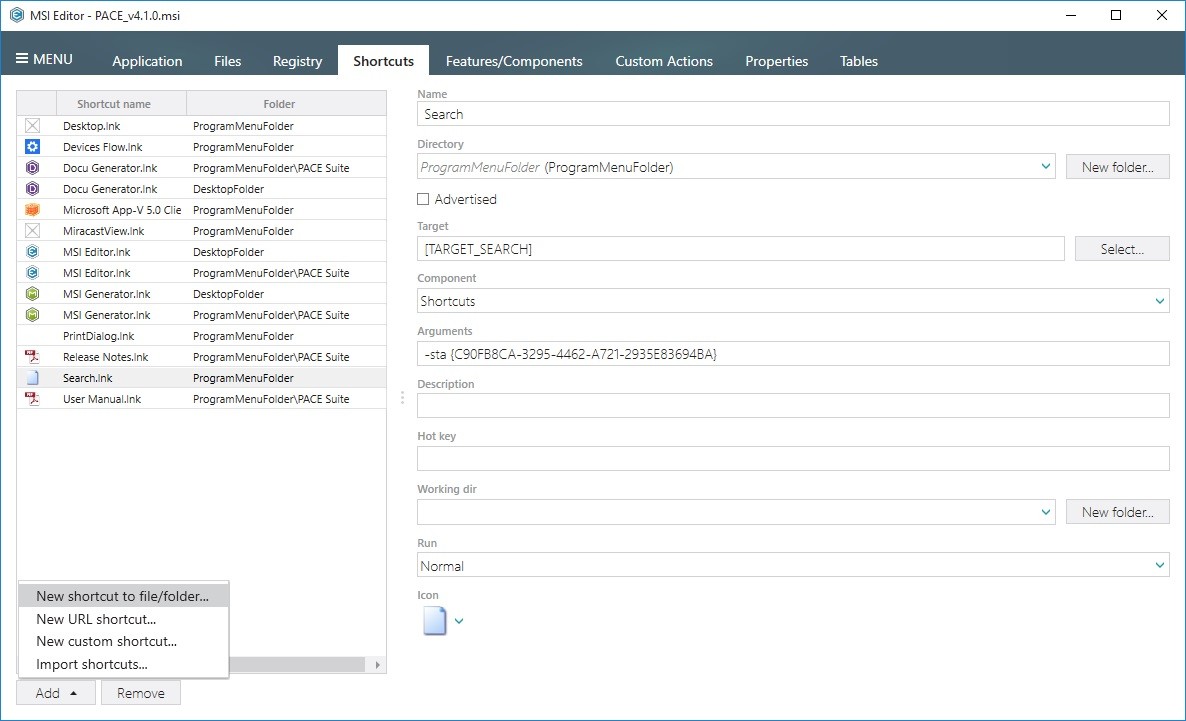Choose New shortcut to file/folder
This screenshot has width=1186, height=721.
tap(123, 596)
